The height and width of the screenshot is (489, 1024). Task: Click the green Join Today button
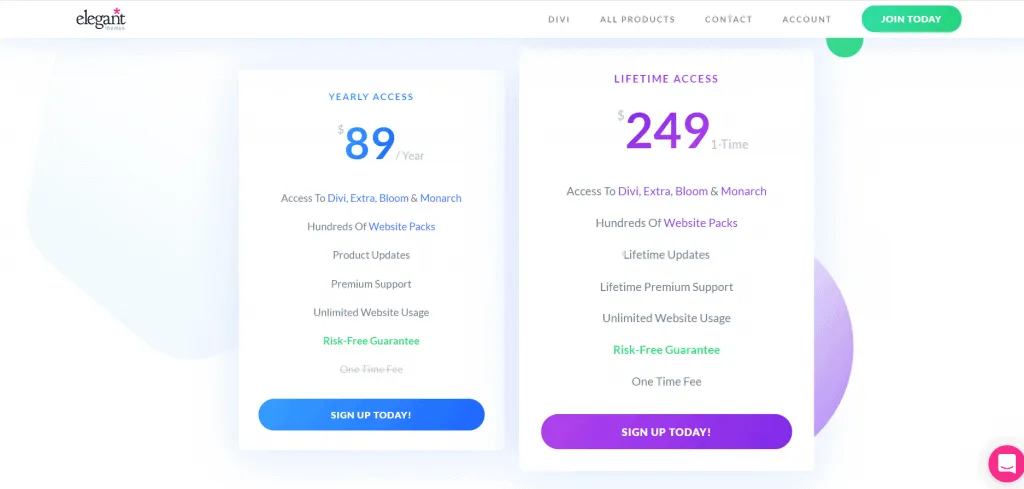[x=911, y=19]
